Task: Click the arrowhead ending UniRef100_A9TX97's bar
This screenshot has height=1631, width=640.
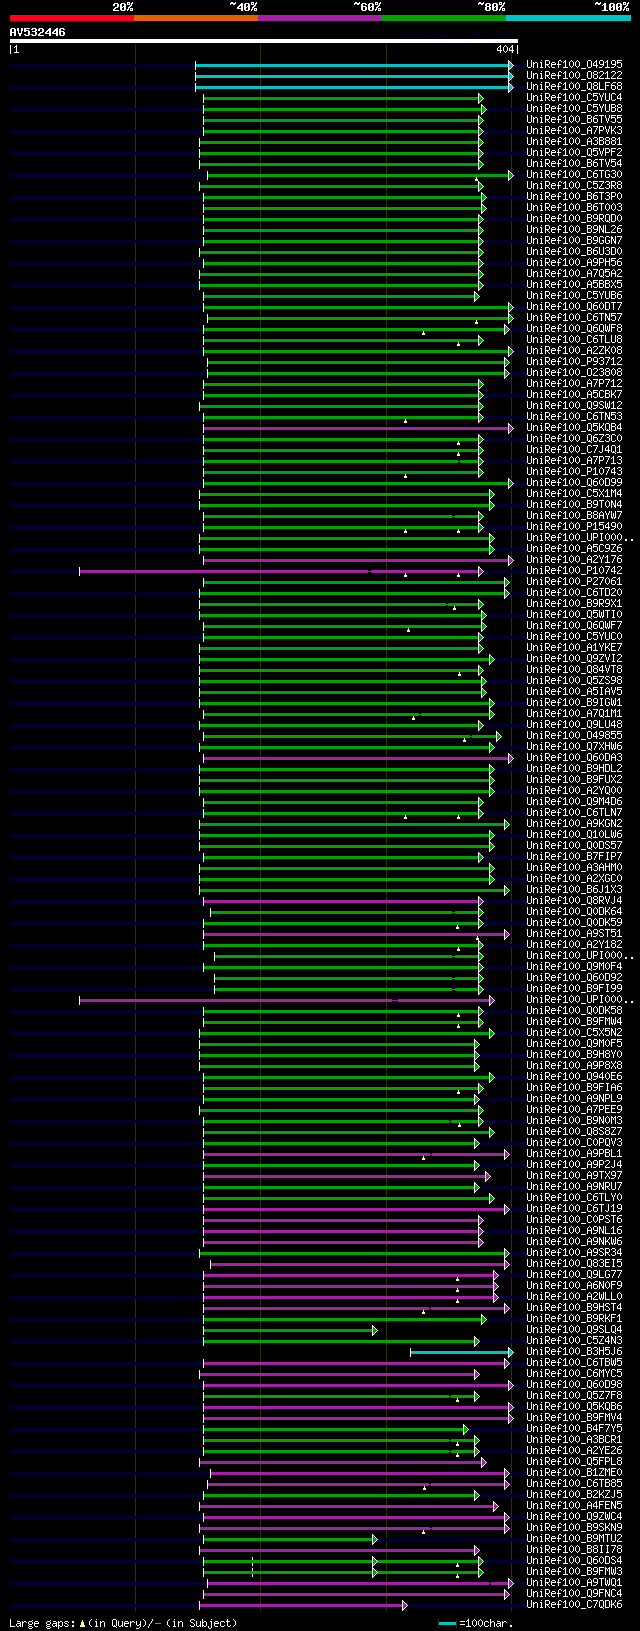Action: 487,1176
